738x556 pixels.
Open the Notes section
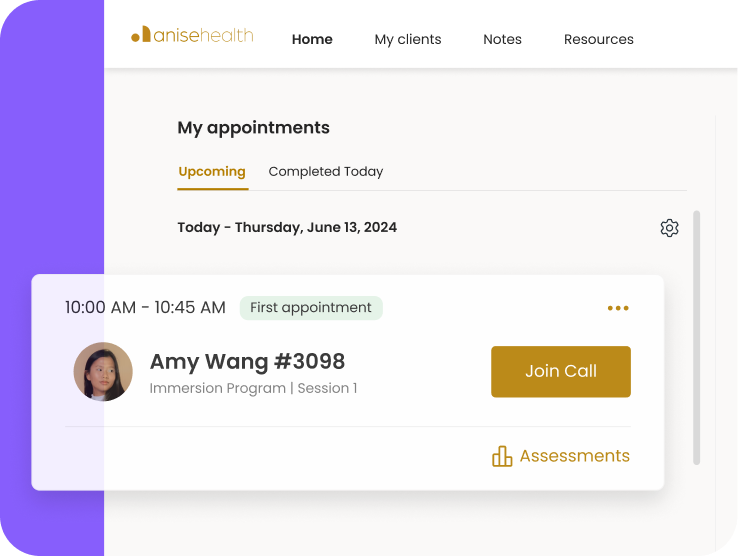[502, 39]
